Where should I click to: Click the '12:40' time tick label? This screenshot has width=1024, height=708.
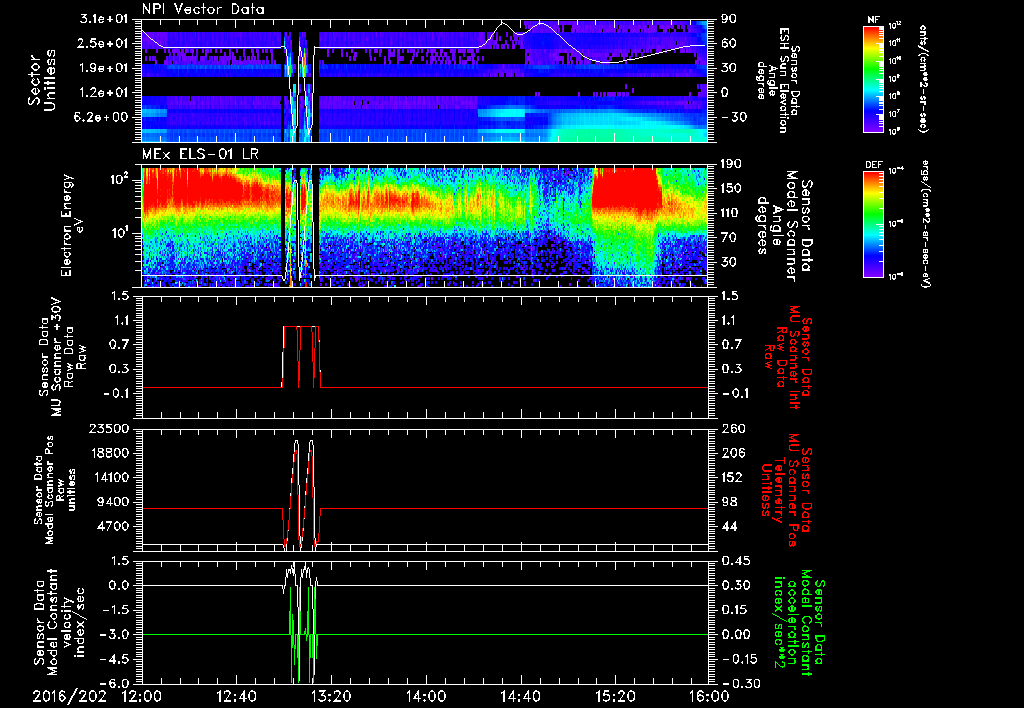click(236, 696)
